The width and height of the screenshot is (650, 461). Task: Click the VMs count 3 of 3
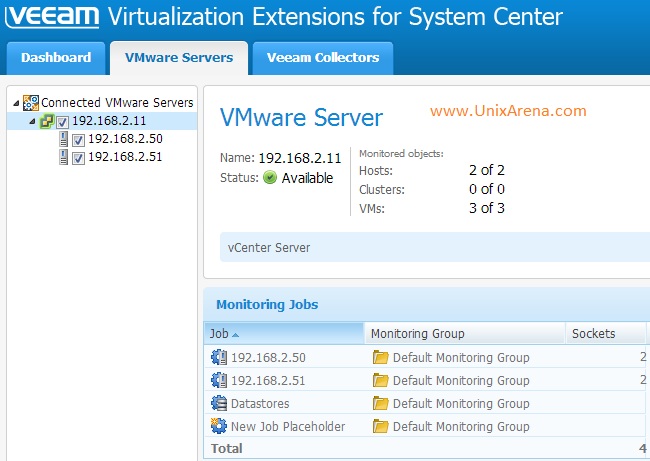coord(487,208)
